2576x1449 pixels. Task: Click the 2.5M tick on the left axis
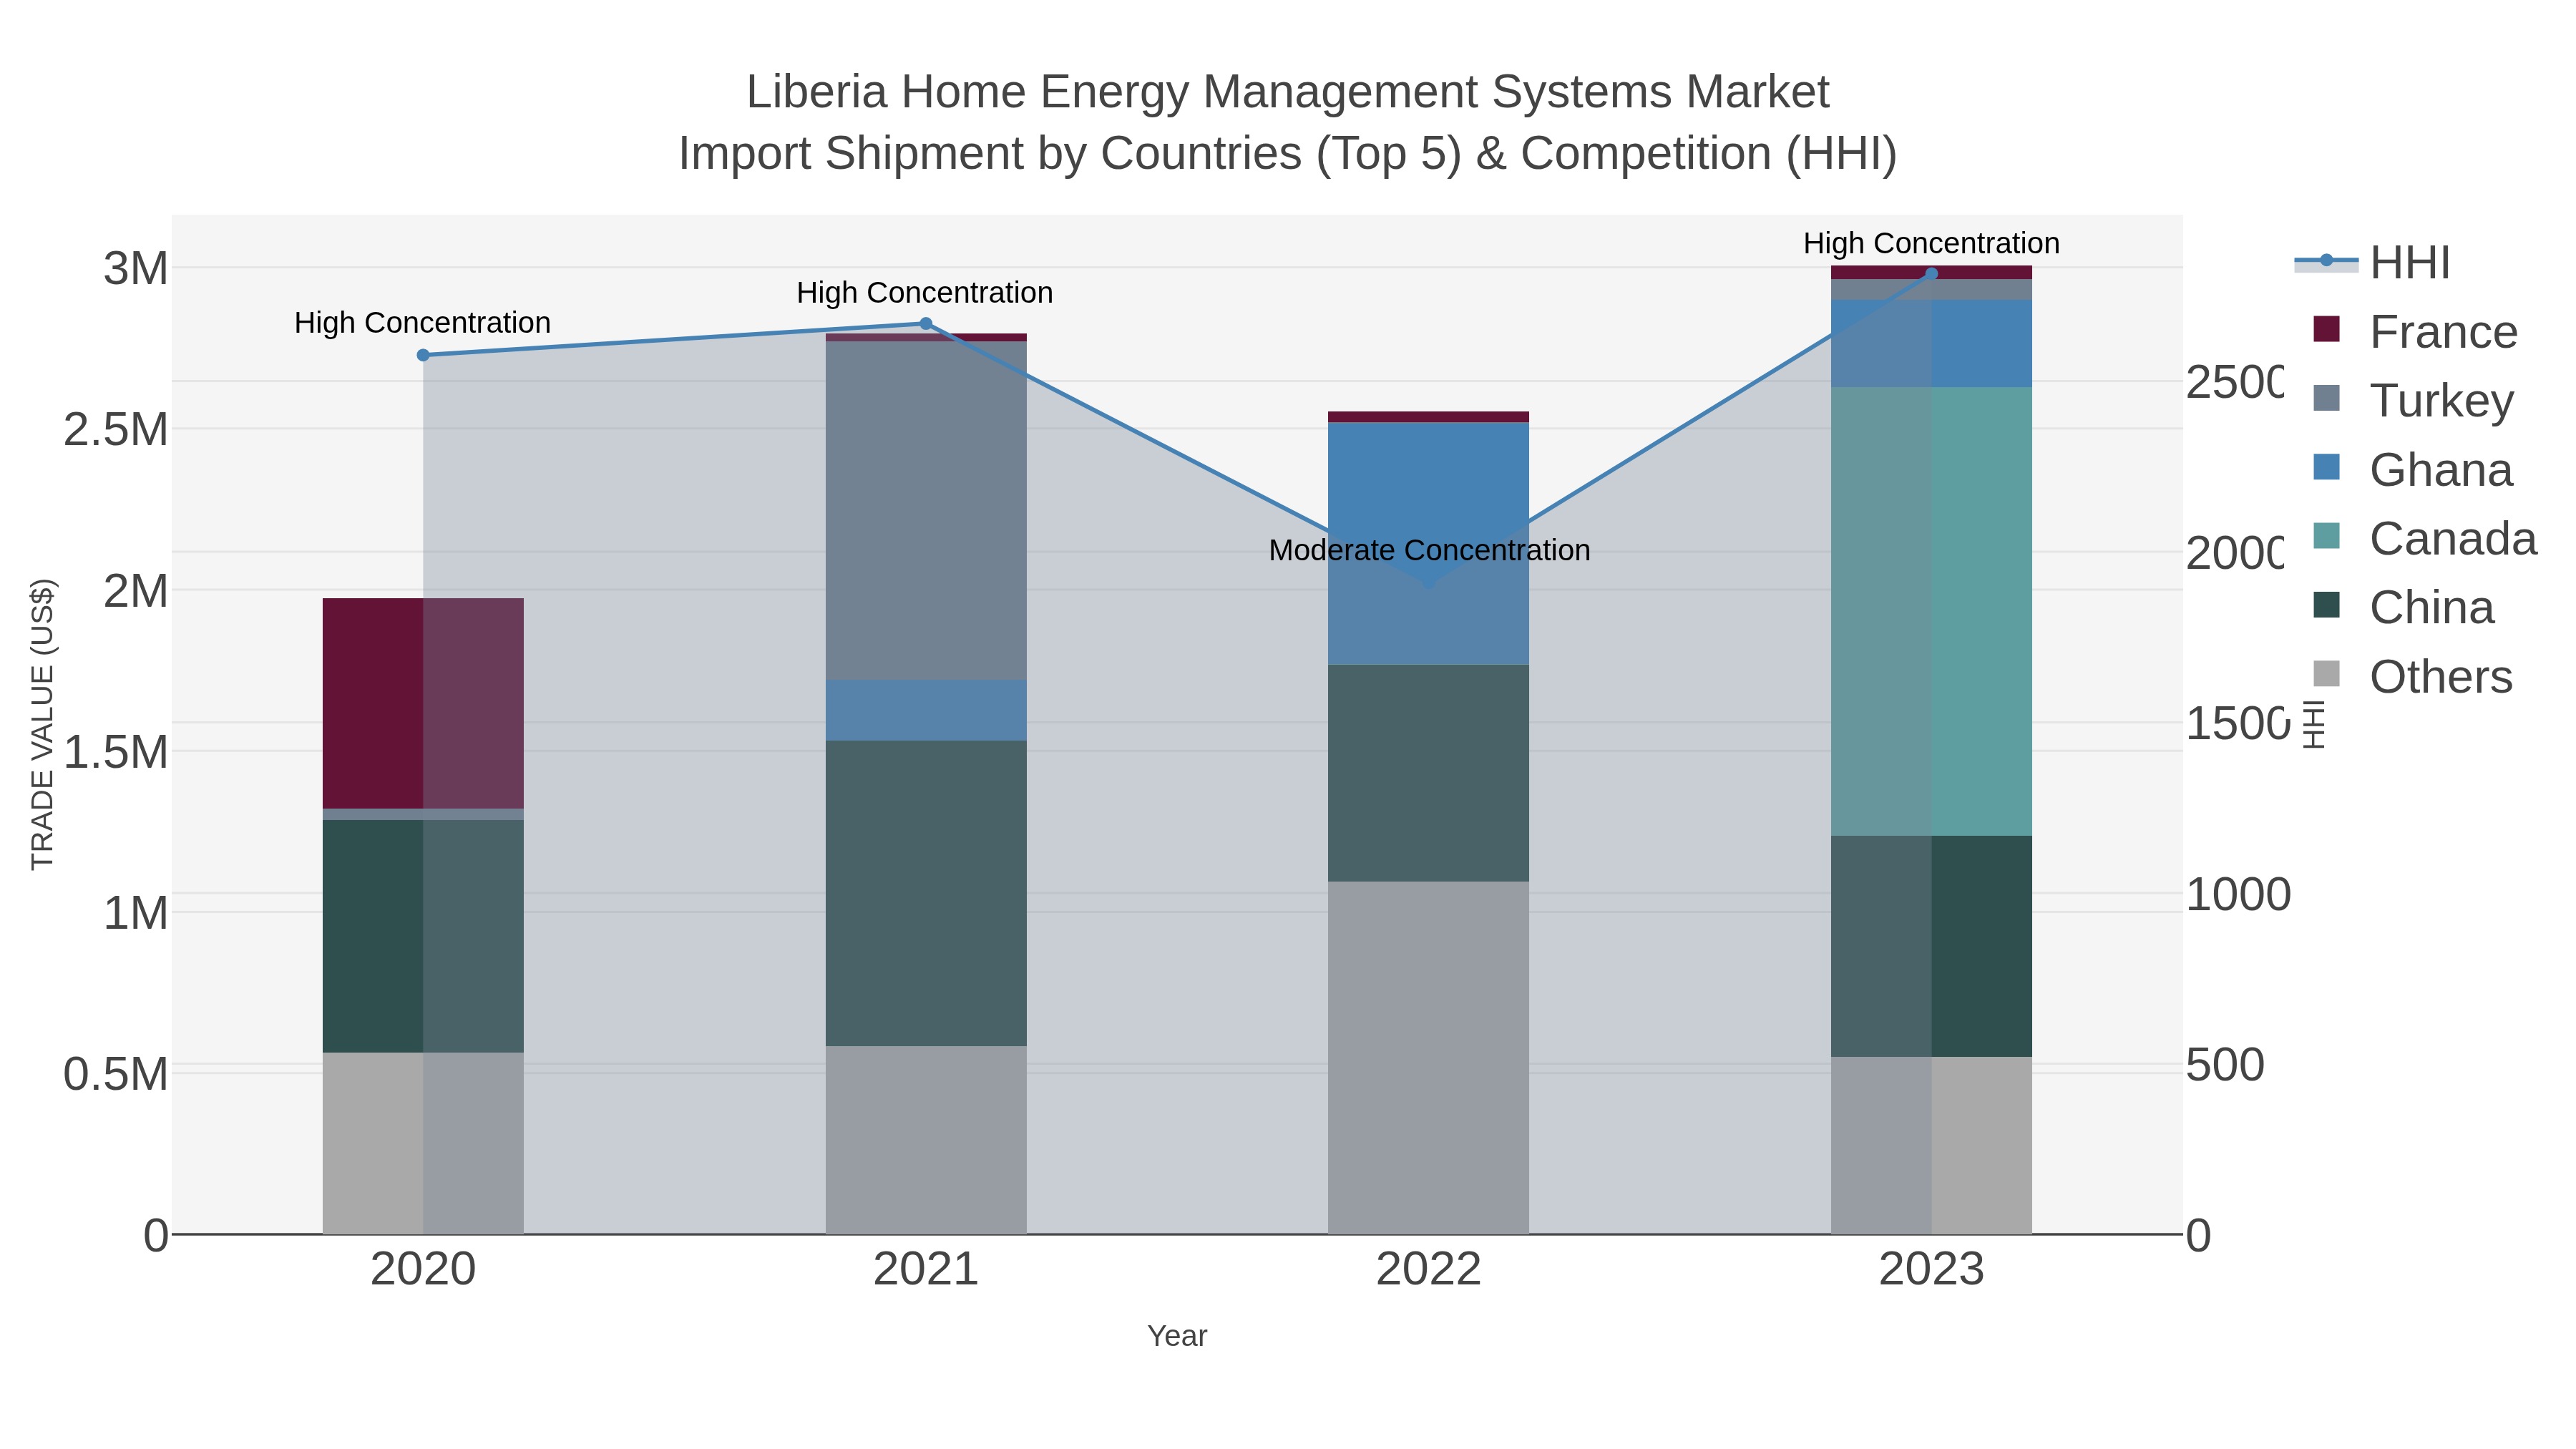116,430
